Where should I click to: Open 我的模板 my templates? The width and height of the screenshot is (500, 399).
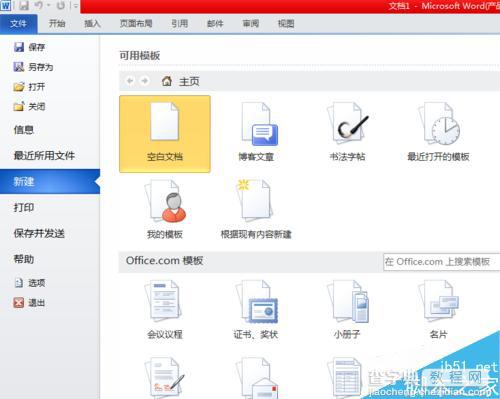[x=165, y=210]
